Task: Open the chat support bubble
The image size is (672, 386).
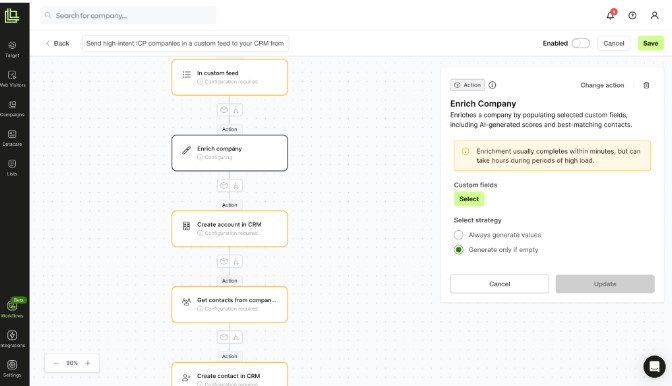Action: [x=654, y=367]
